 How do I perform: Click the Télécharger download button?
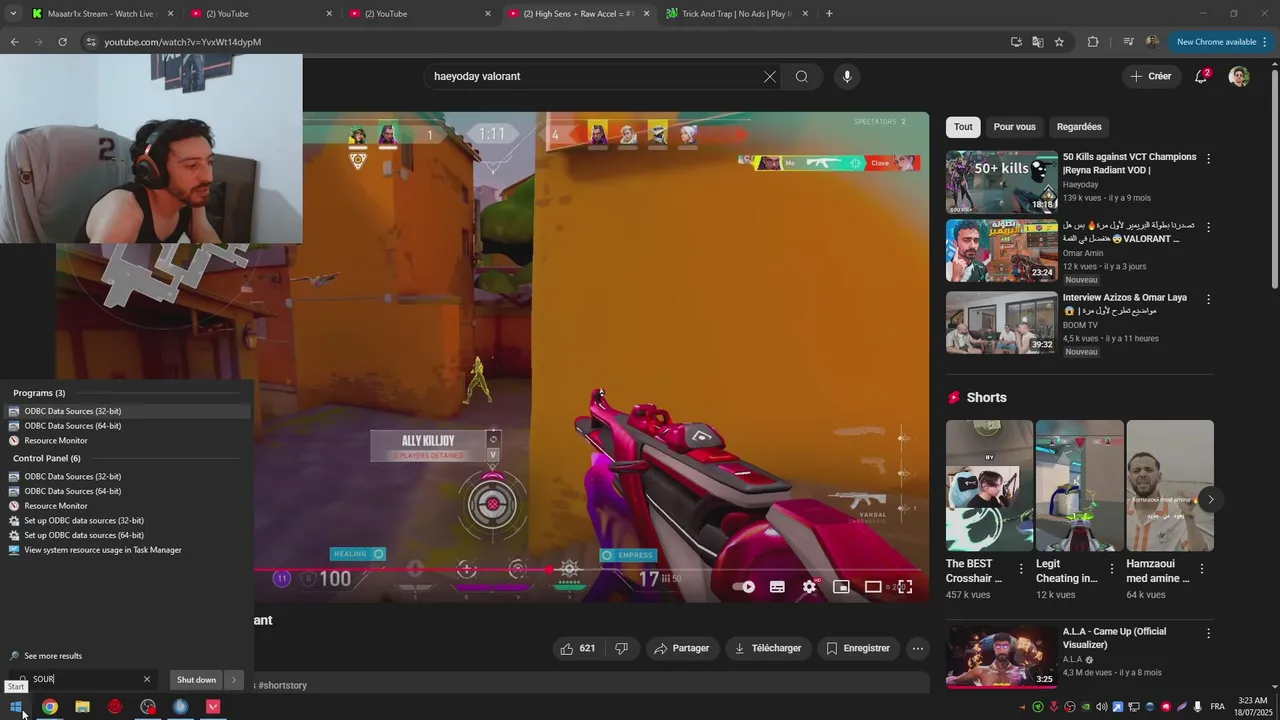pos(767,648)
